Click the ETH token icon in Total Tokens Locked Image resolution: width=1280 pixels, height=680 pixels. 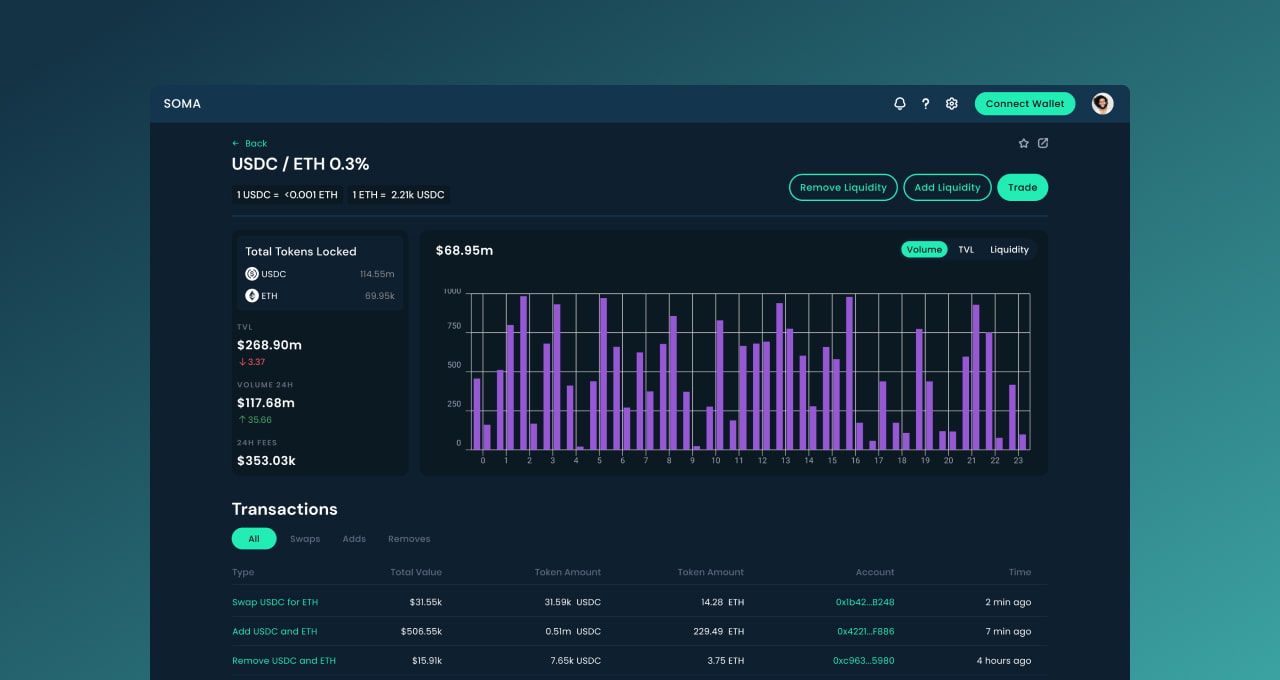[252, 295]
